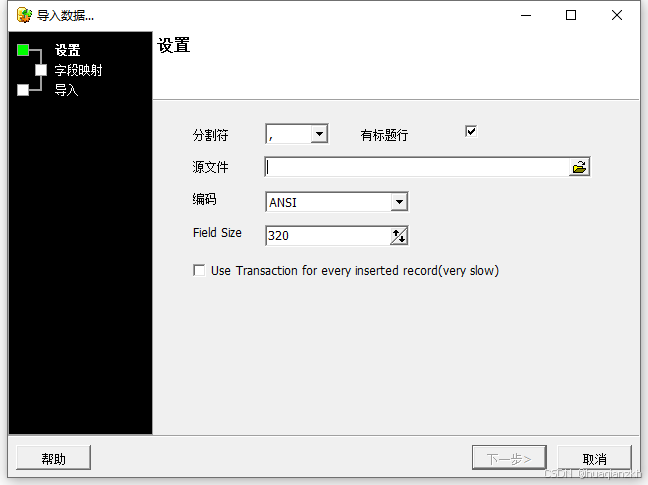Enable Use Transaction for every inserted record
648x485 pixels.
pos(199,271)
